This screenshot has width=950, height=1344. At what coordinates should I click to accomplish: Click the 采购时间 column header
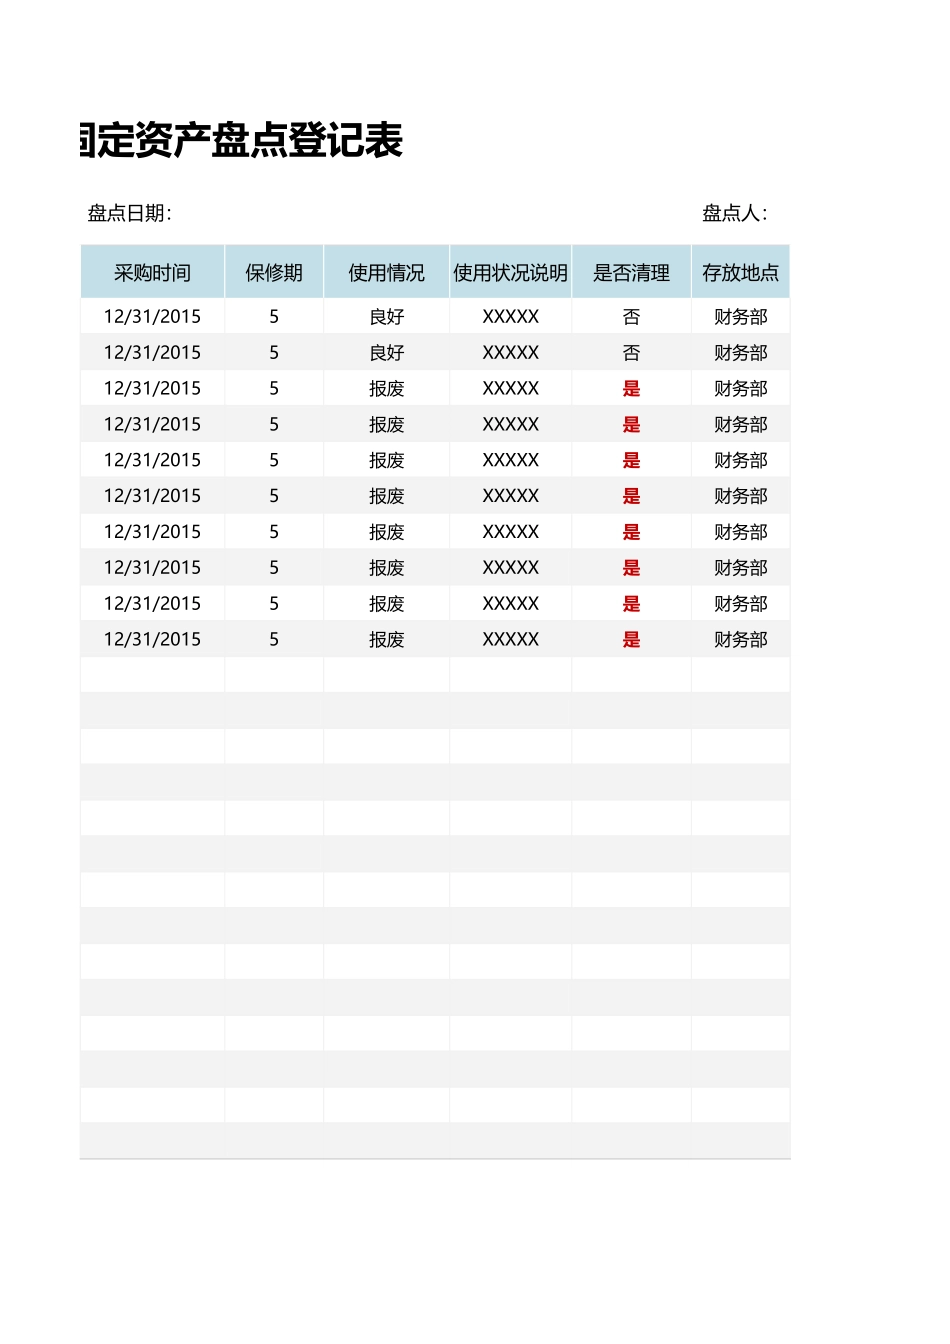click(152, 273)
